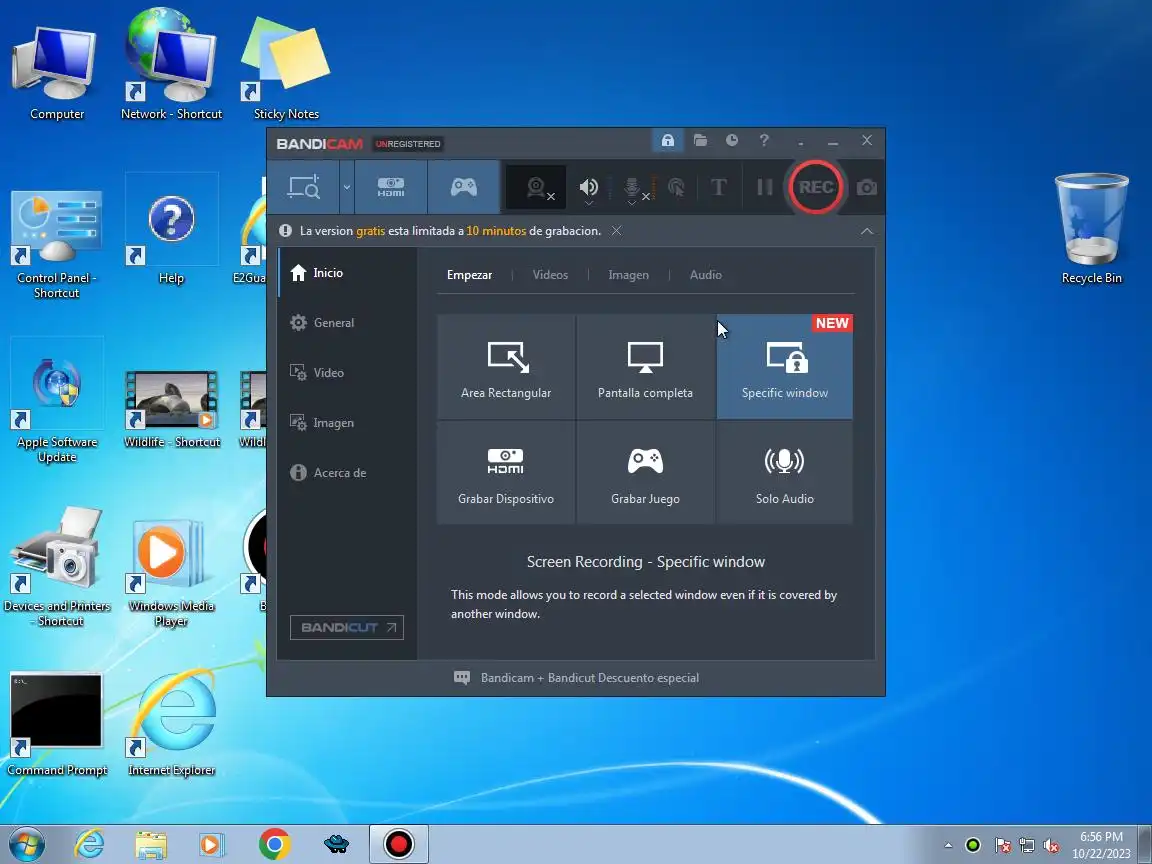Choose the Solo Audio tile
Image resolution: width=1152 pixels, height=864 pixels.
click(785, 473)
